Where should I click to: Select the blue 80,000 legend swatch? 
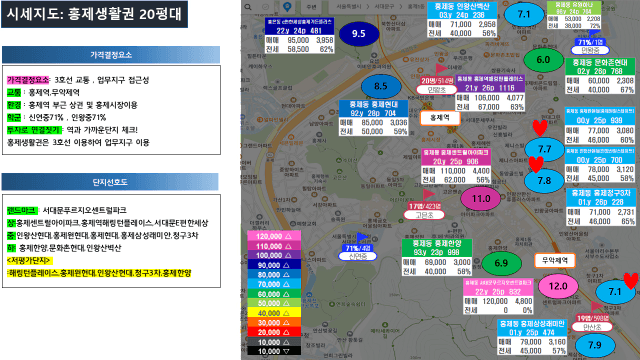pos(274,275)
